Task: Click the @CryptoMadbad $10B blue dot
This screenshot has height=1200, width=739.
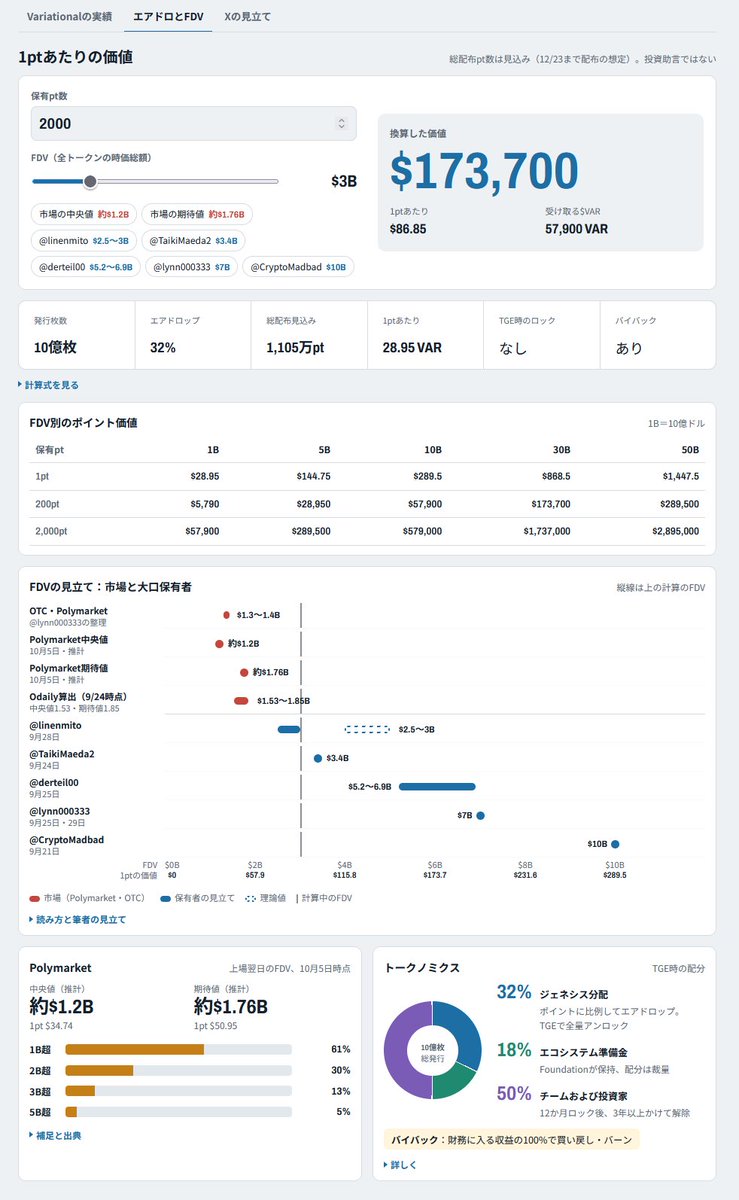Action: [615, 844]
